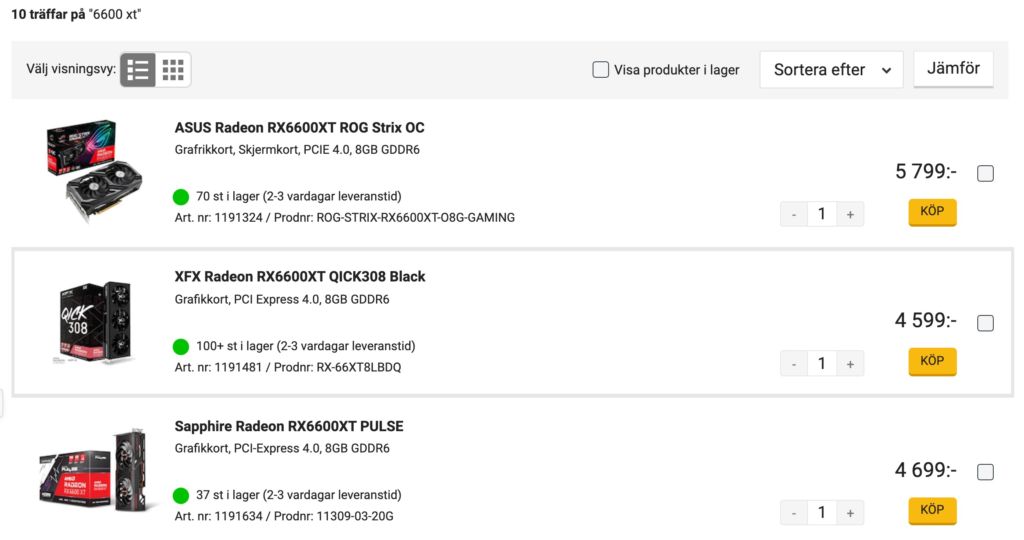Switch to list view layout
This screenshot has width=1024, height=540.
point(138,70)
